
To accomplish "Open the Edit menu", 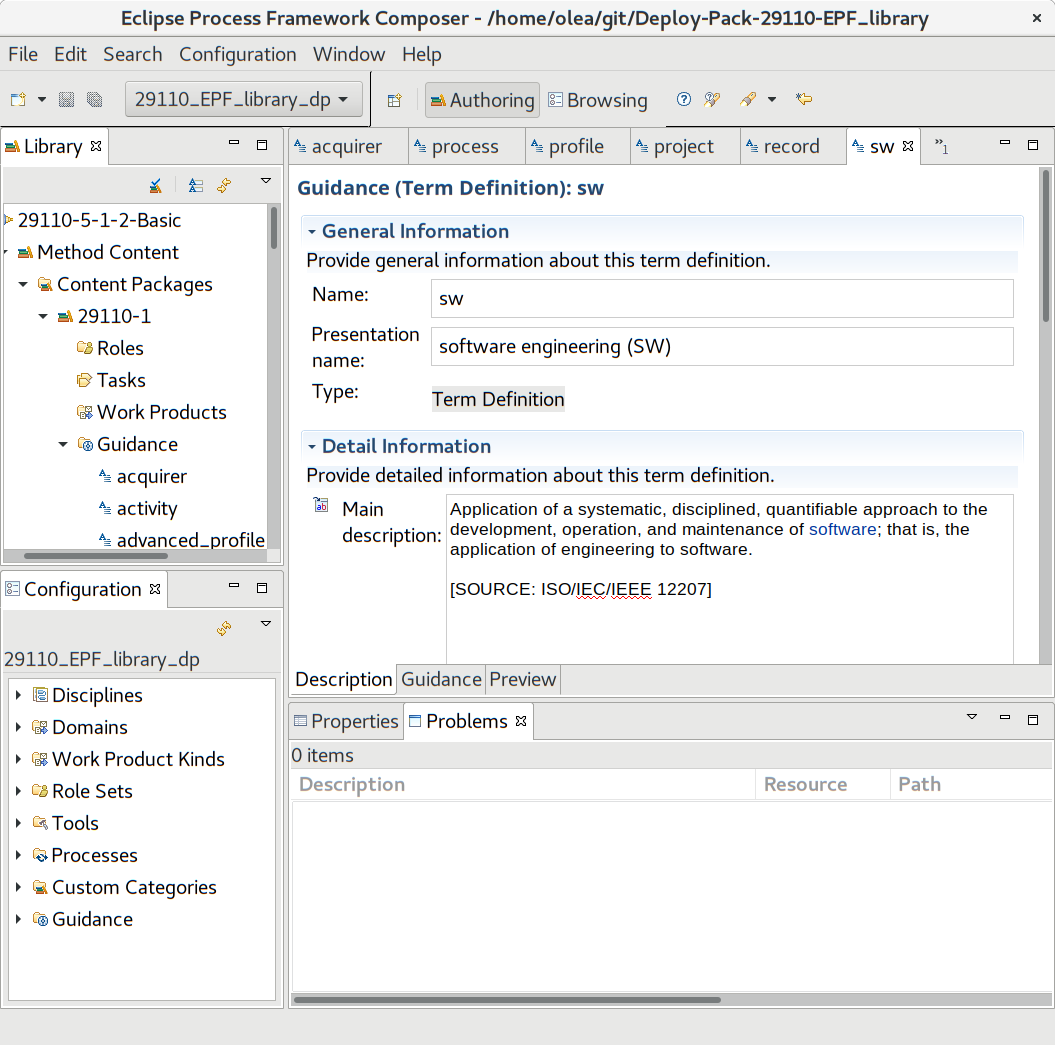I will pos(70,54).
